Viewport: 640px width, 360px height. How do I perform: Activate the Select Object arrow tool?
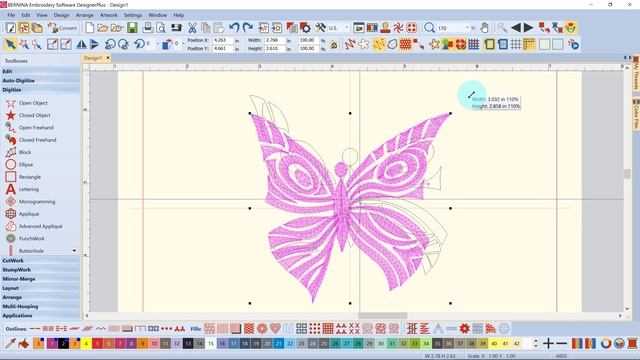pyautogui.click(x=10, y=44)
